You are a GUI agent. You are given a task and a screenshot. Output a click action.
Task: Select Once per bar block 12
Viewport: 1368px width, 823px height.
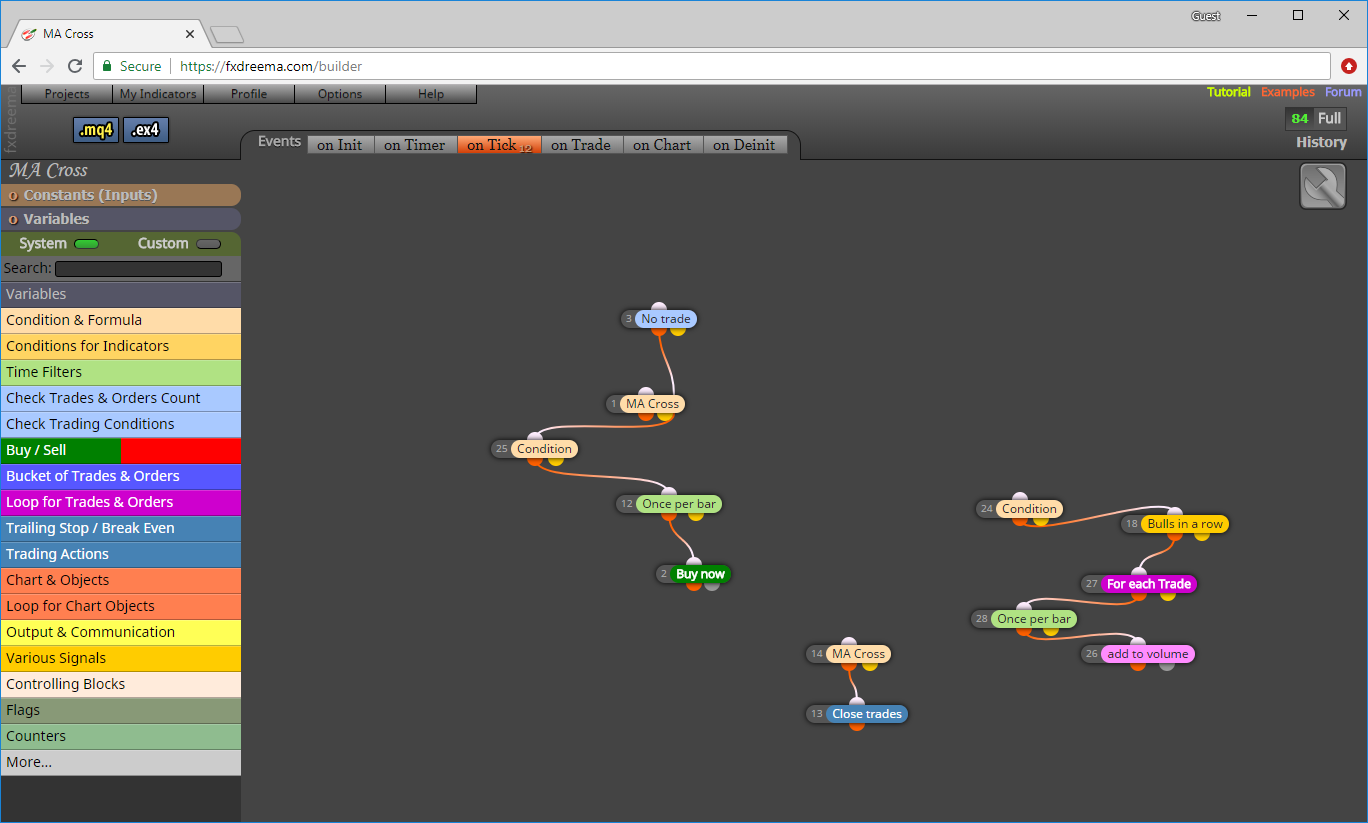[679, 504]
